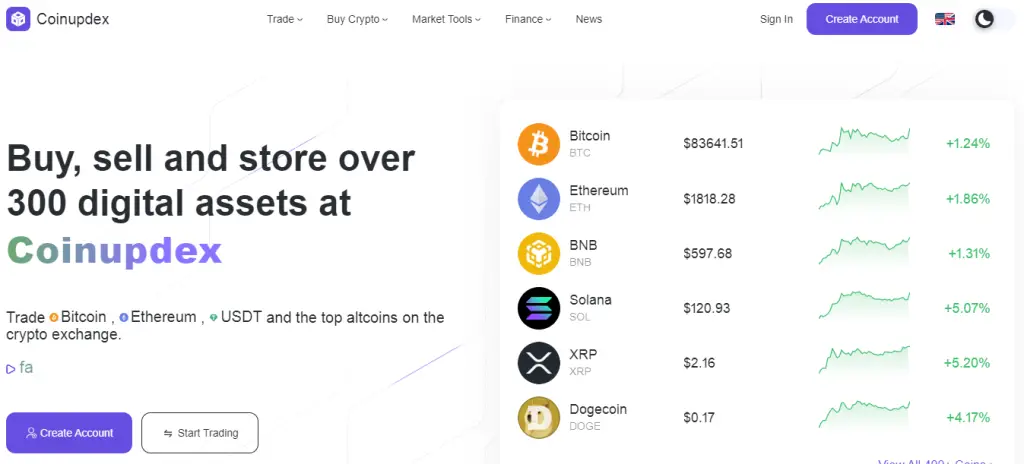
Task: Click the Start Trading button
Action: click(x=200, y=433)
